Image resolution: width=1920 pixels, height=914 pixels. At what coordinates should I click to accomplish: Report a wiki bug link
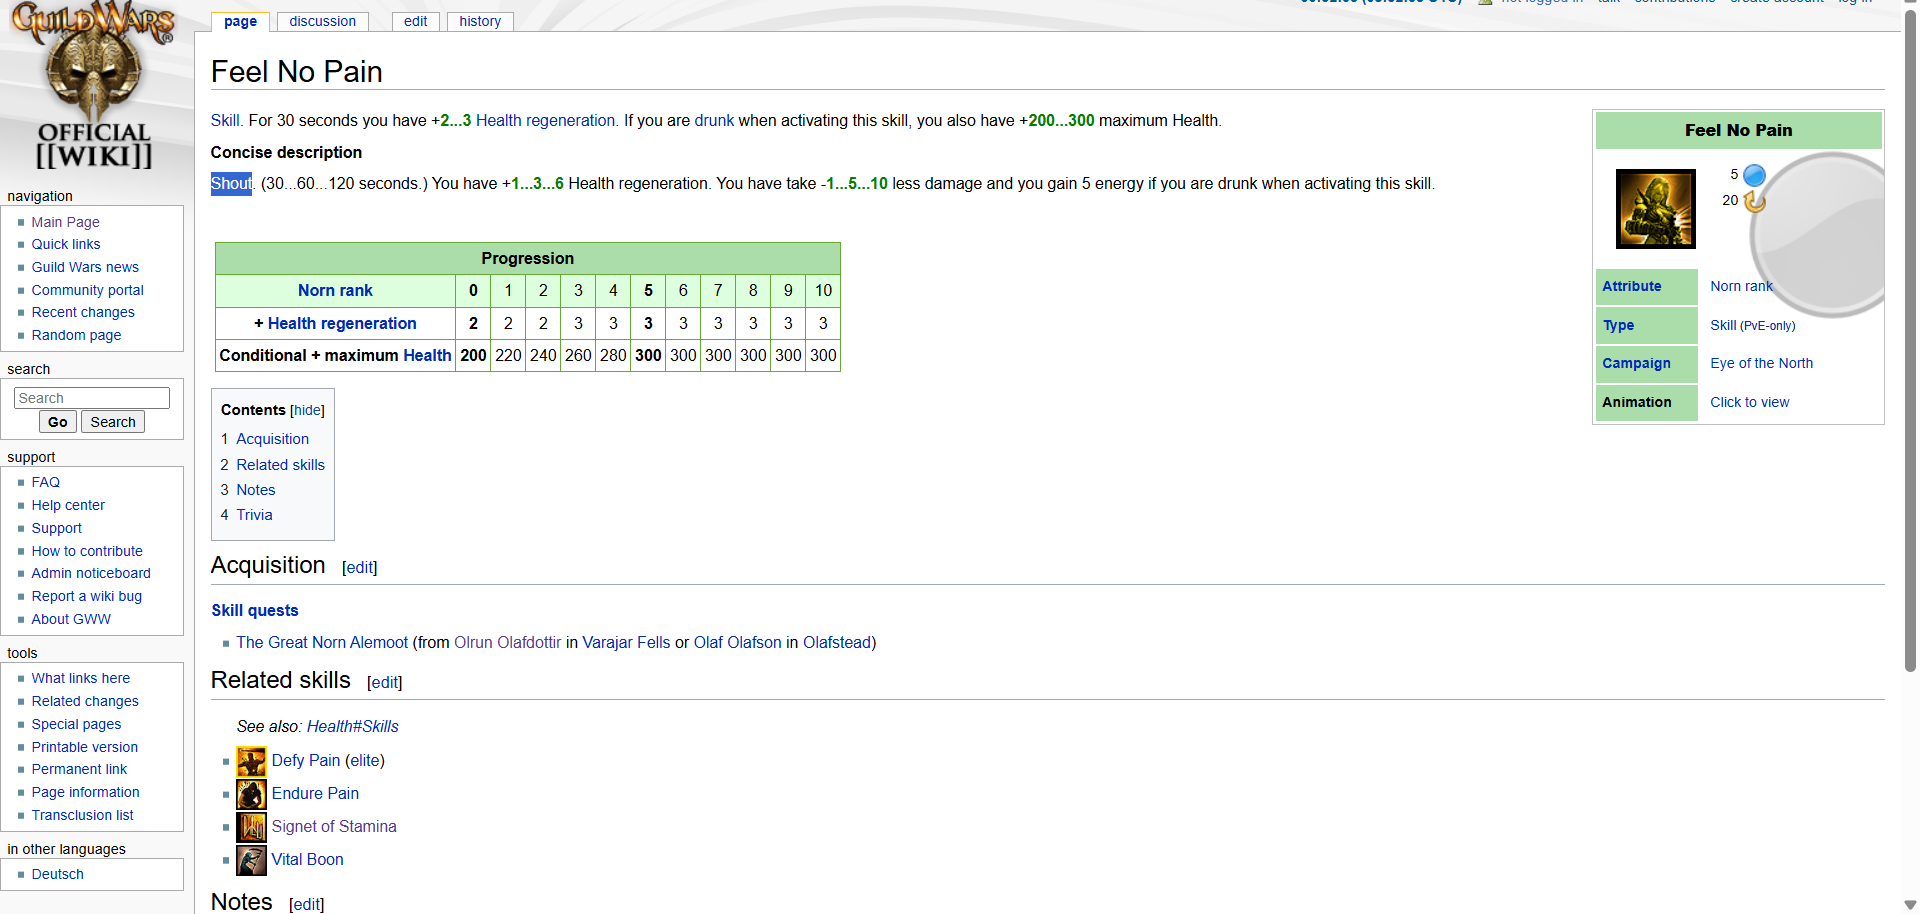[x=86, y=596]
